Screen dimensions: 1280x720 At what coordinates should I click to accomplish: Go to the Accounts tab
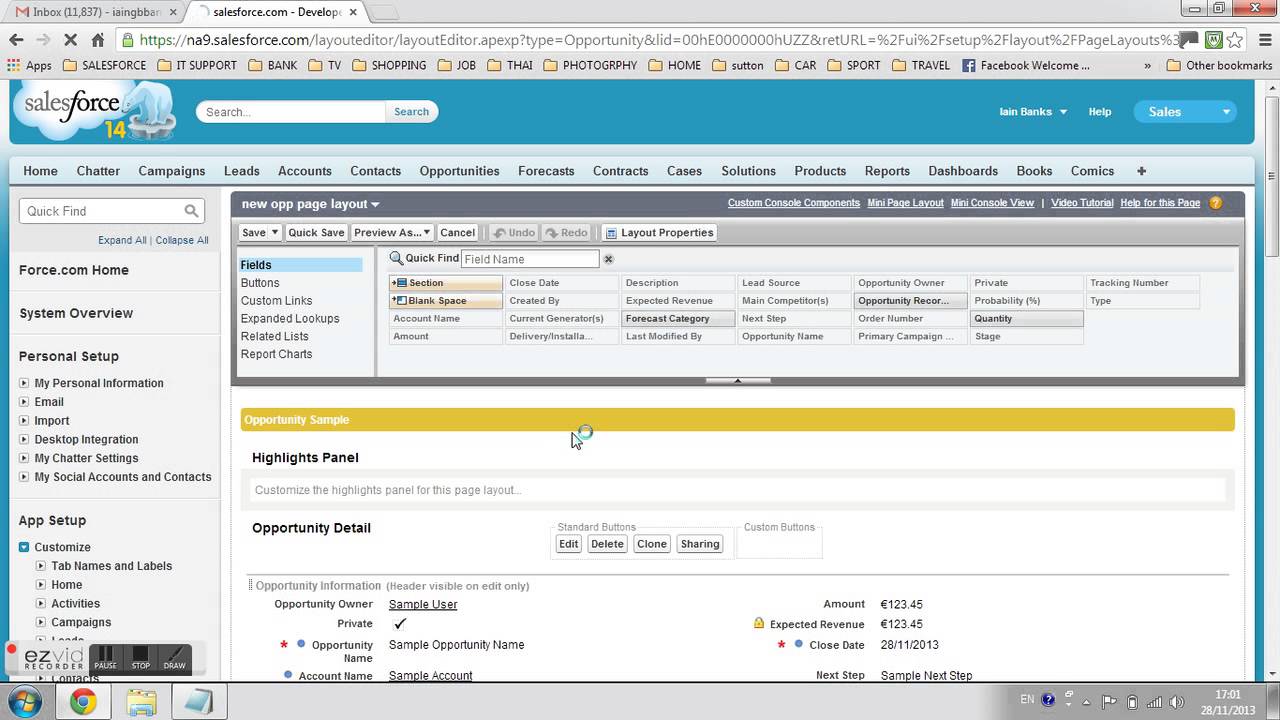(305, 171)
